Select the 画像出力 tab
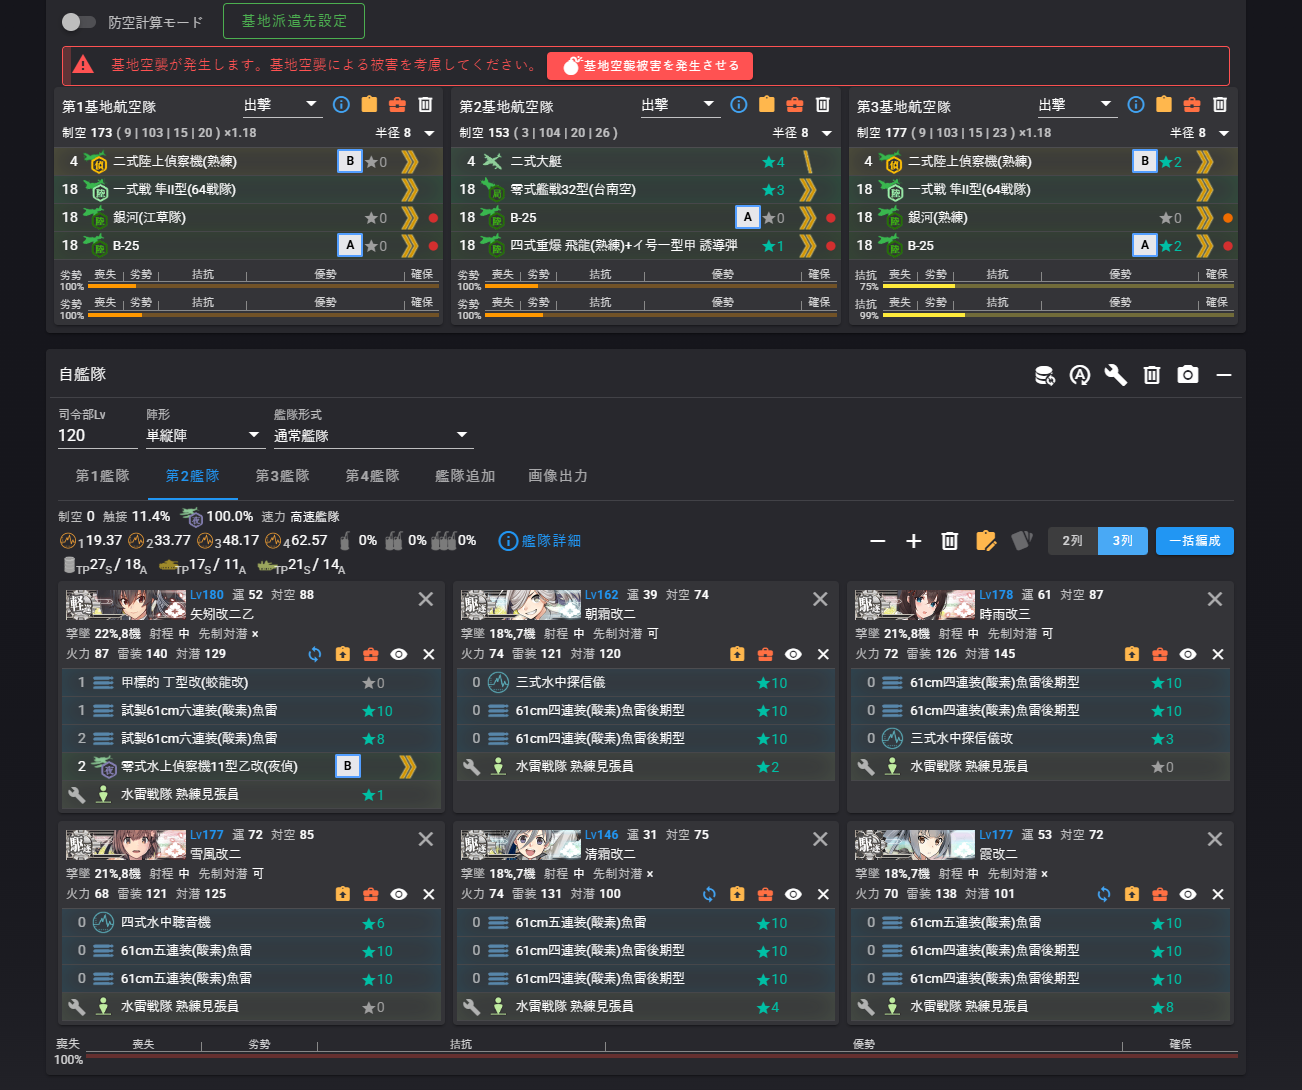The image size is (1302, 1090). pyautogui.click(x=557, y=476)
